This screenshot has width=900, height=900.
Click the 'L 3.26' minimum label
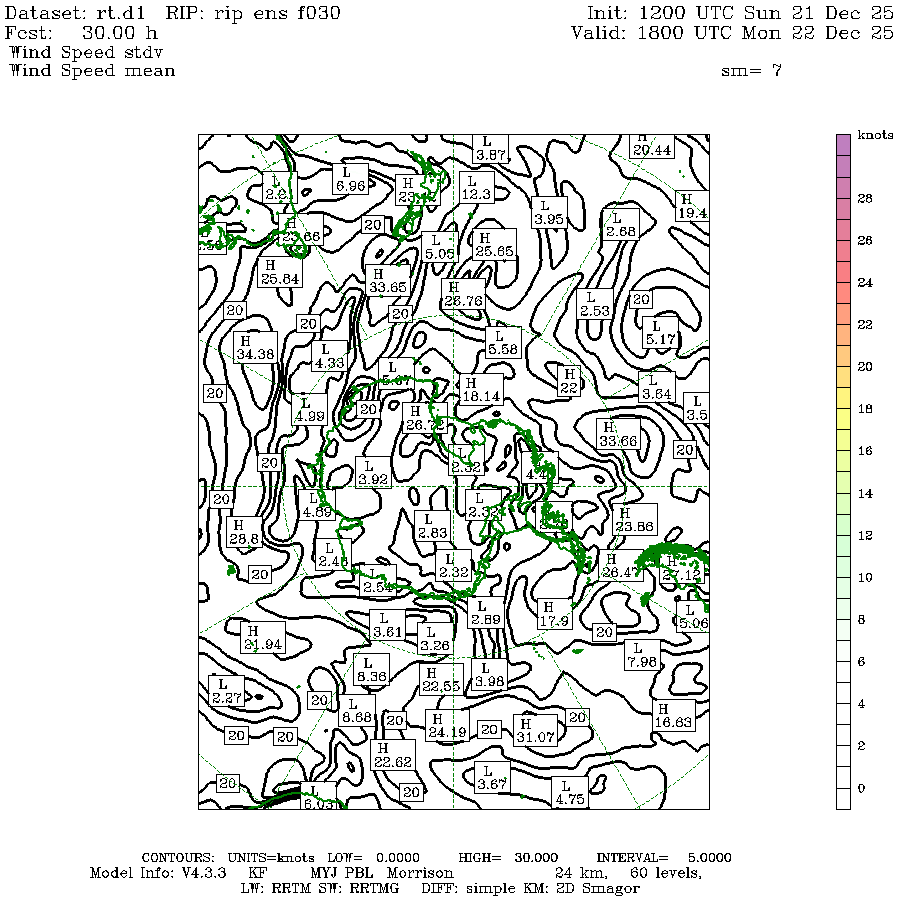click(435, 638)
